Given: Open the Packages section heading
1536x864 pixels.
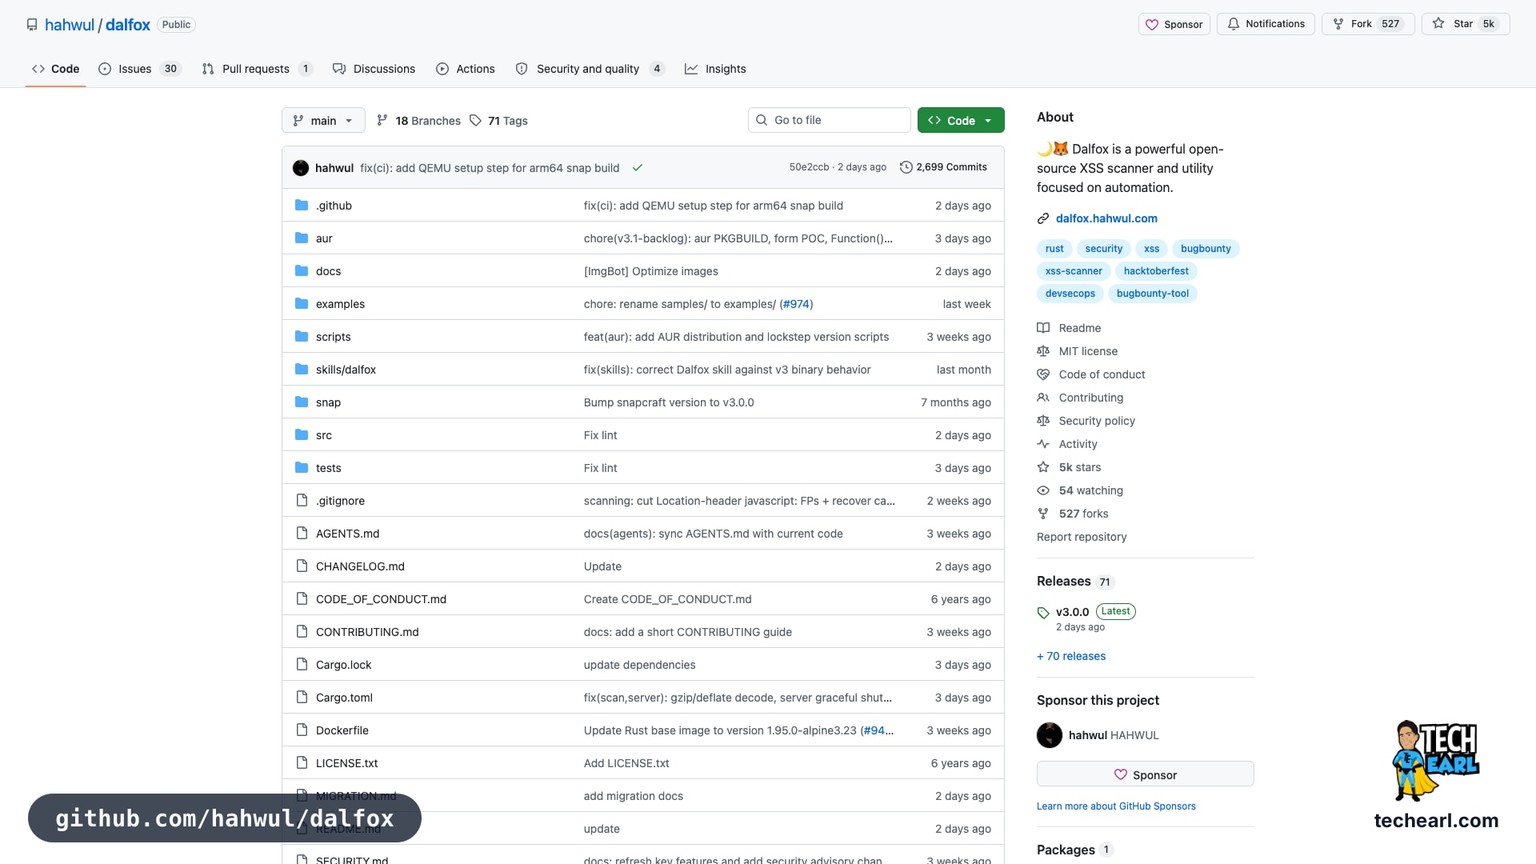Looking at the screenshot, I should coord(1066,850).
